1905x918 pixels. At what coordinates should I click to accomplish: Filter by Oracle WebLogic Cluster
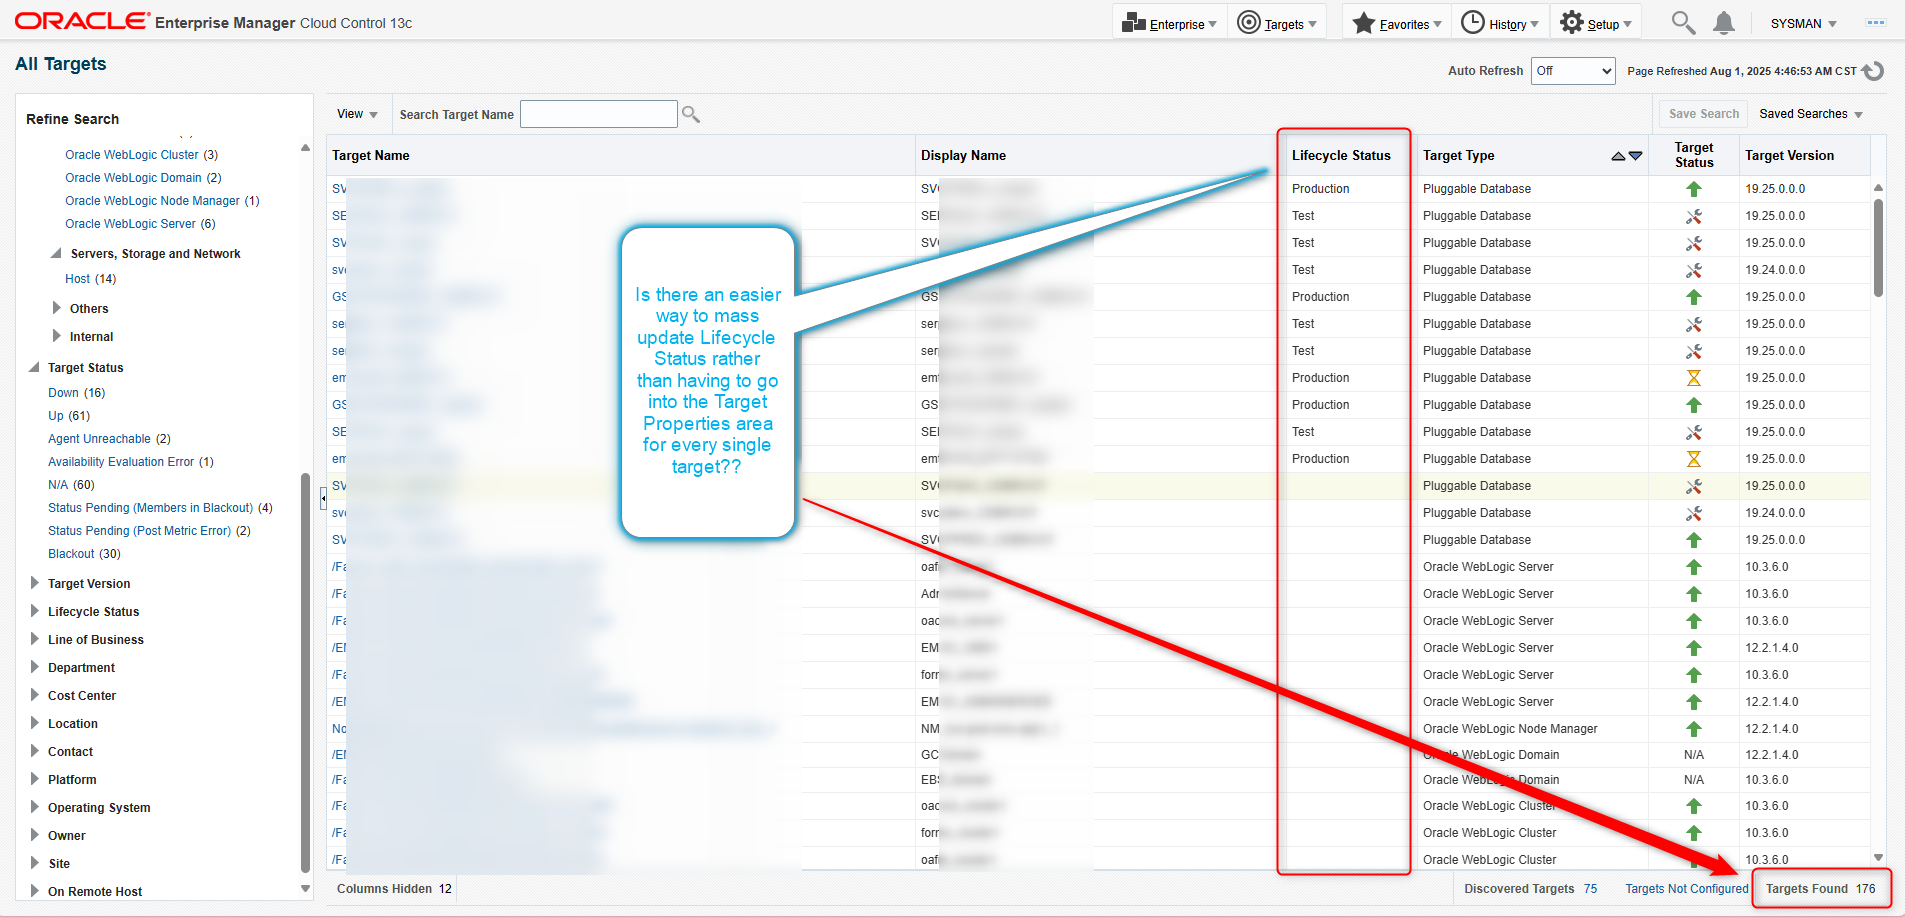[132, 155]
